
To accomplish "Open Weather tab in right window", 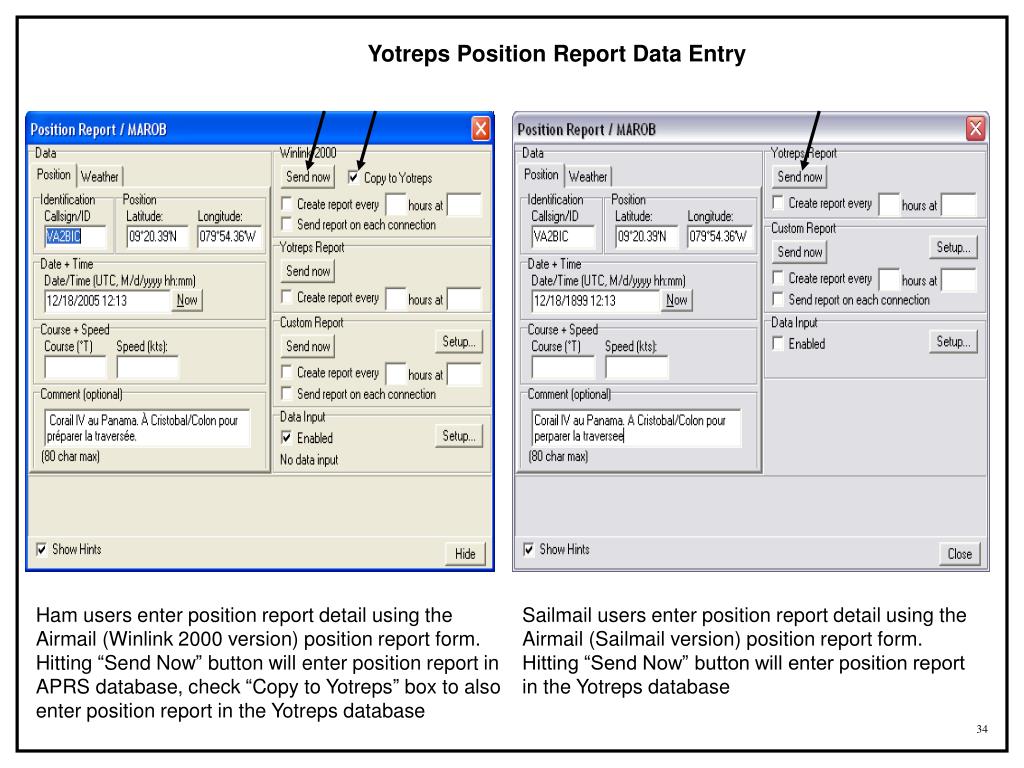I will point(587,176).
